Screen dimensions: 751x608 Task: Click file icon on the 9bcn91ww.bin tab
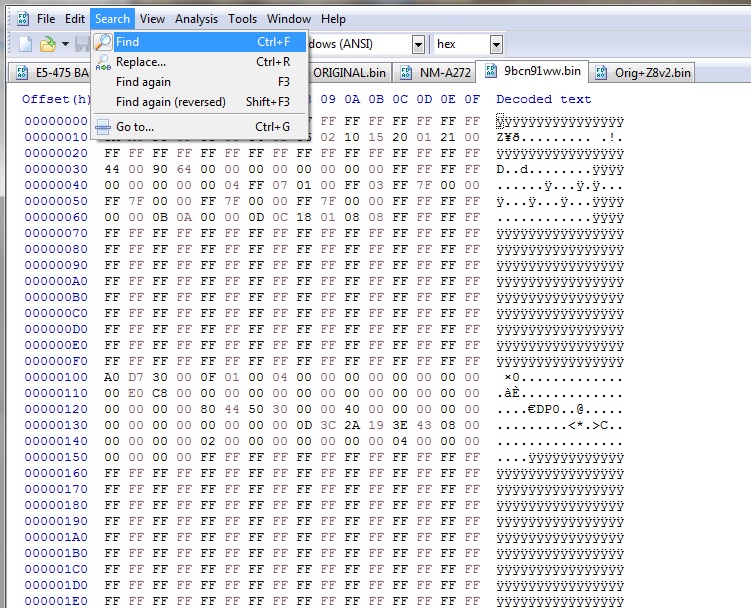[491, 71]
